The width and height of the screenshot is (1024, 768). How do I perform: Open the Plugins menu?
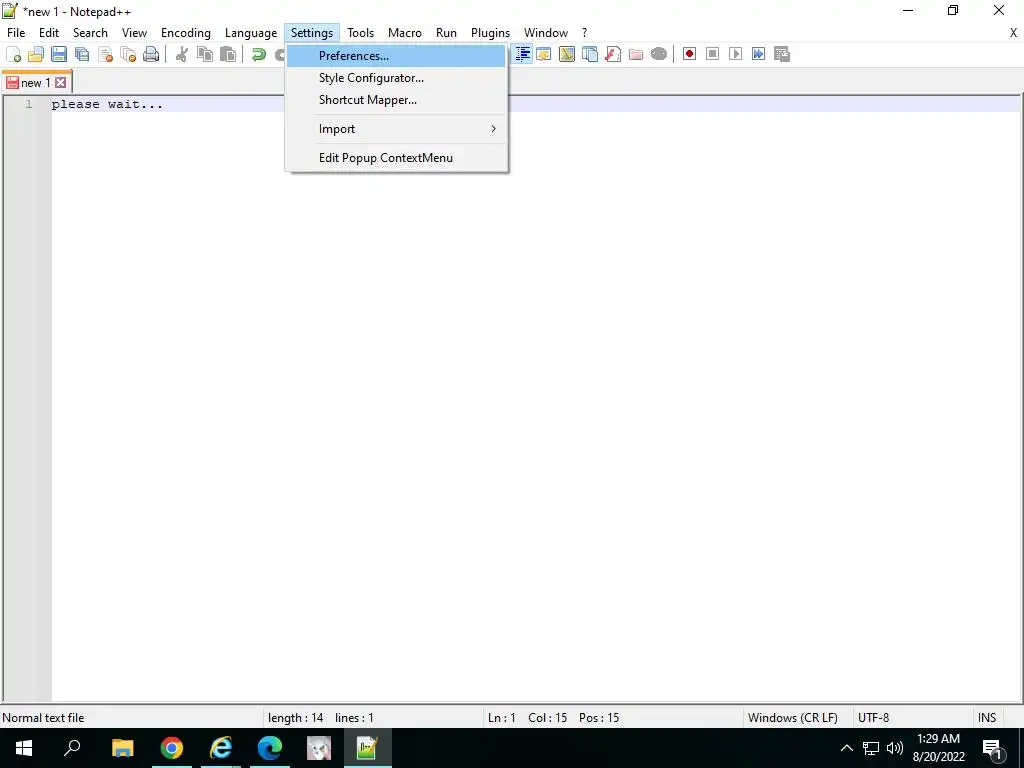point(490,33)
